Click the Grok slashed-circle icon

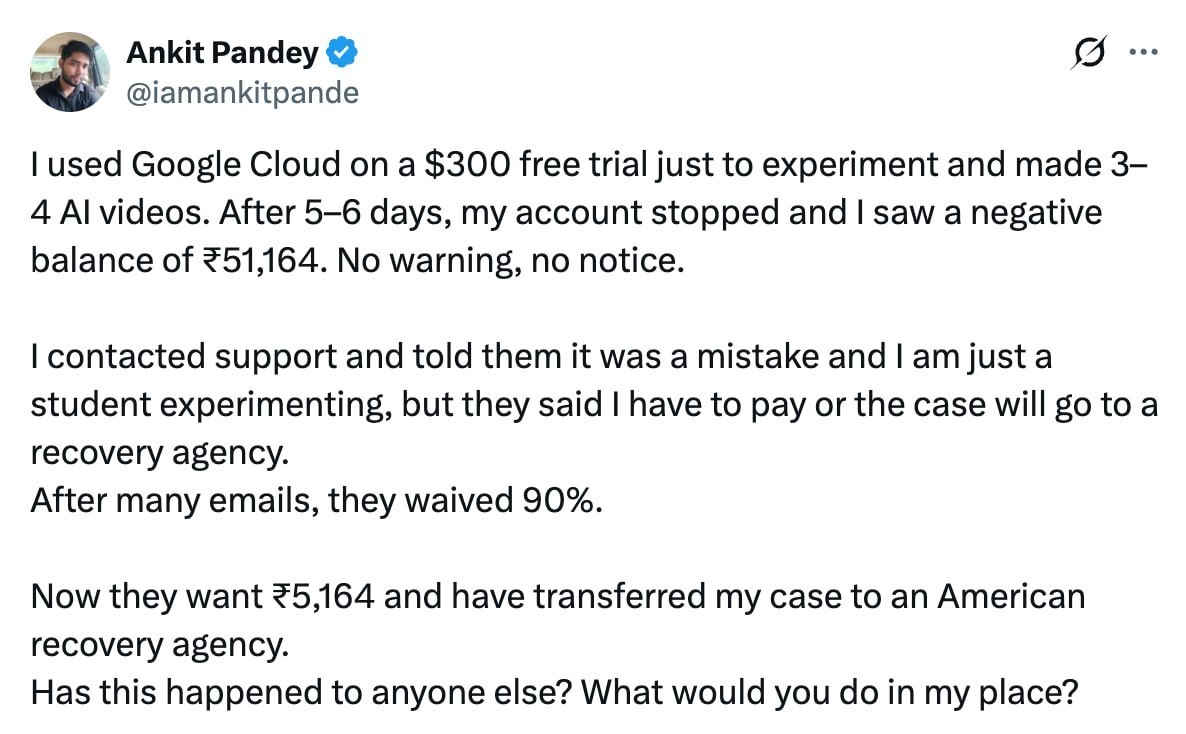pyautogui.click(x=1090, y=52)
